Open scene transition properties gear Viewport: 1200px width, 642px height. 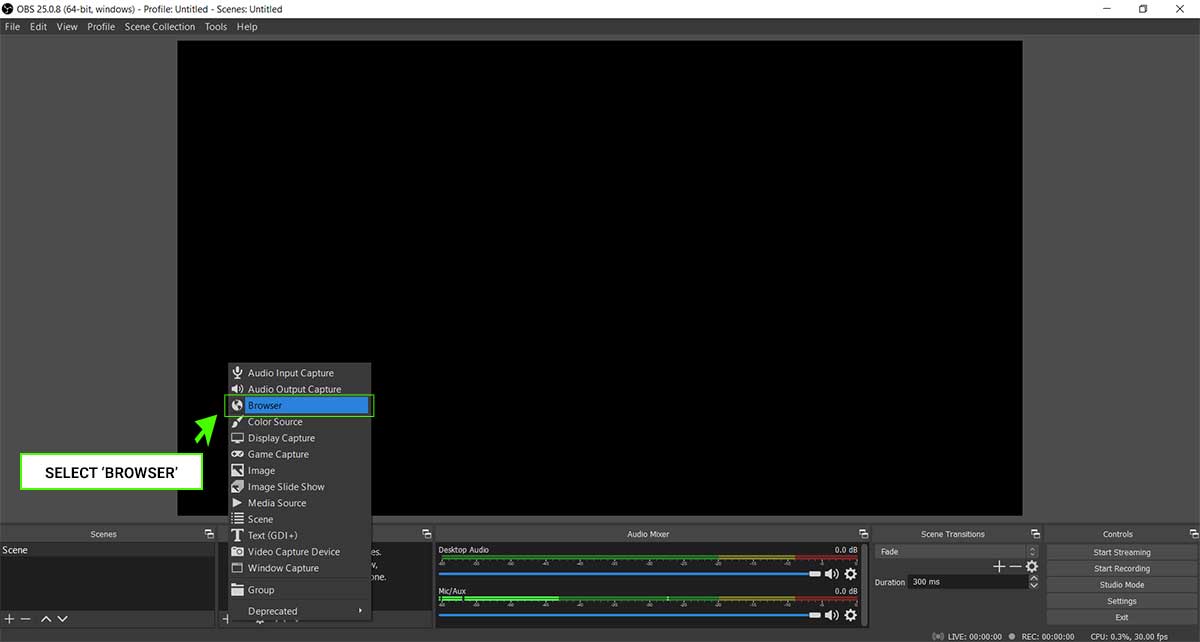1032,567
